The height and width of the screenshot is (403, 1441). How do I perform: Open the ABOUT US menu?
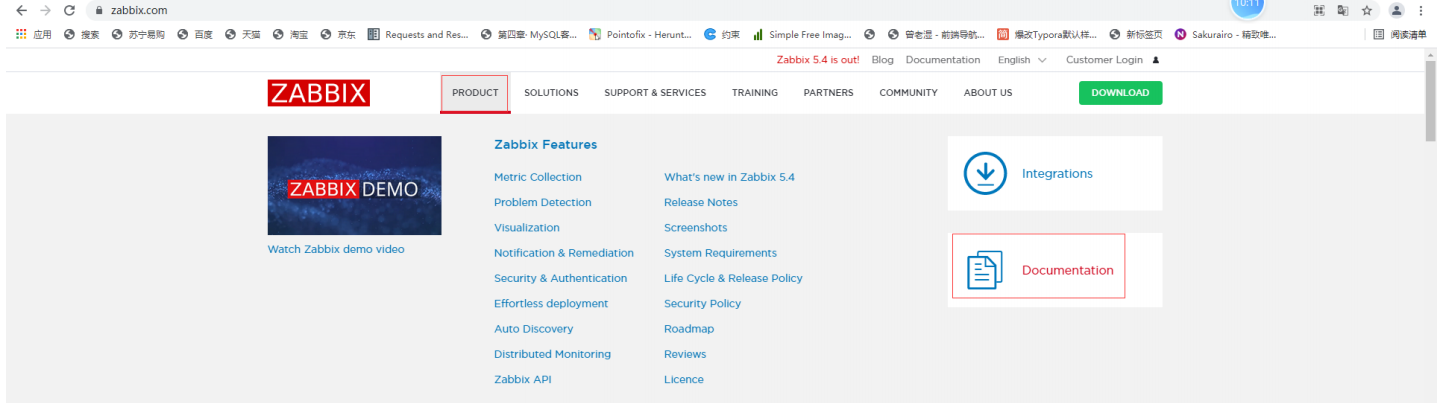[x=987, y=93]
